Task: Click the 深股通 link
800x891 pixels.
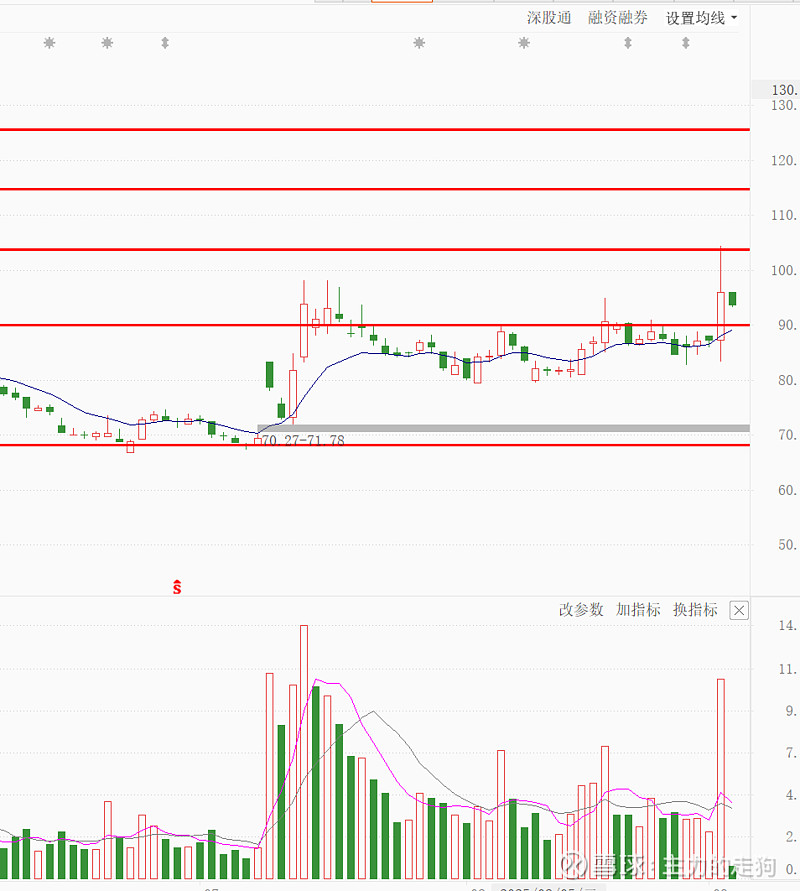Action: pyautogui.click(x=549, y=18)
